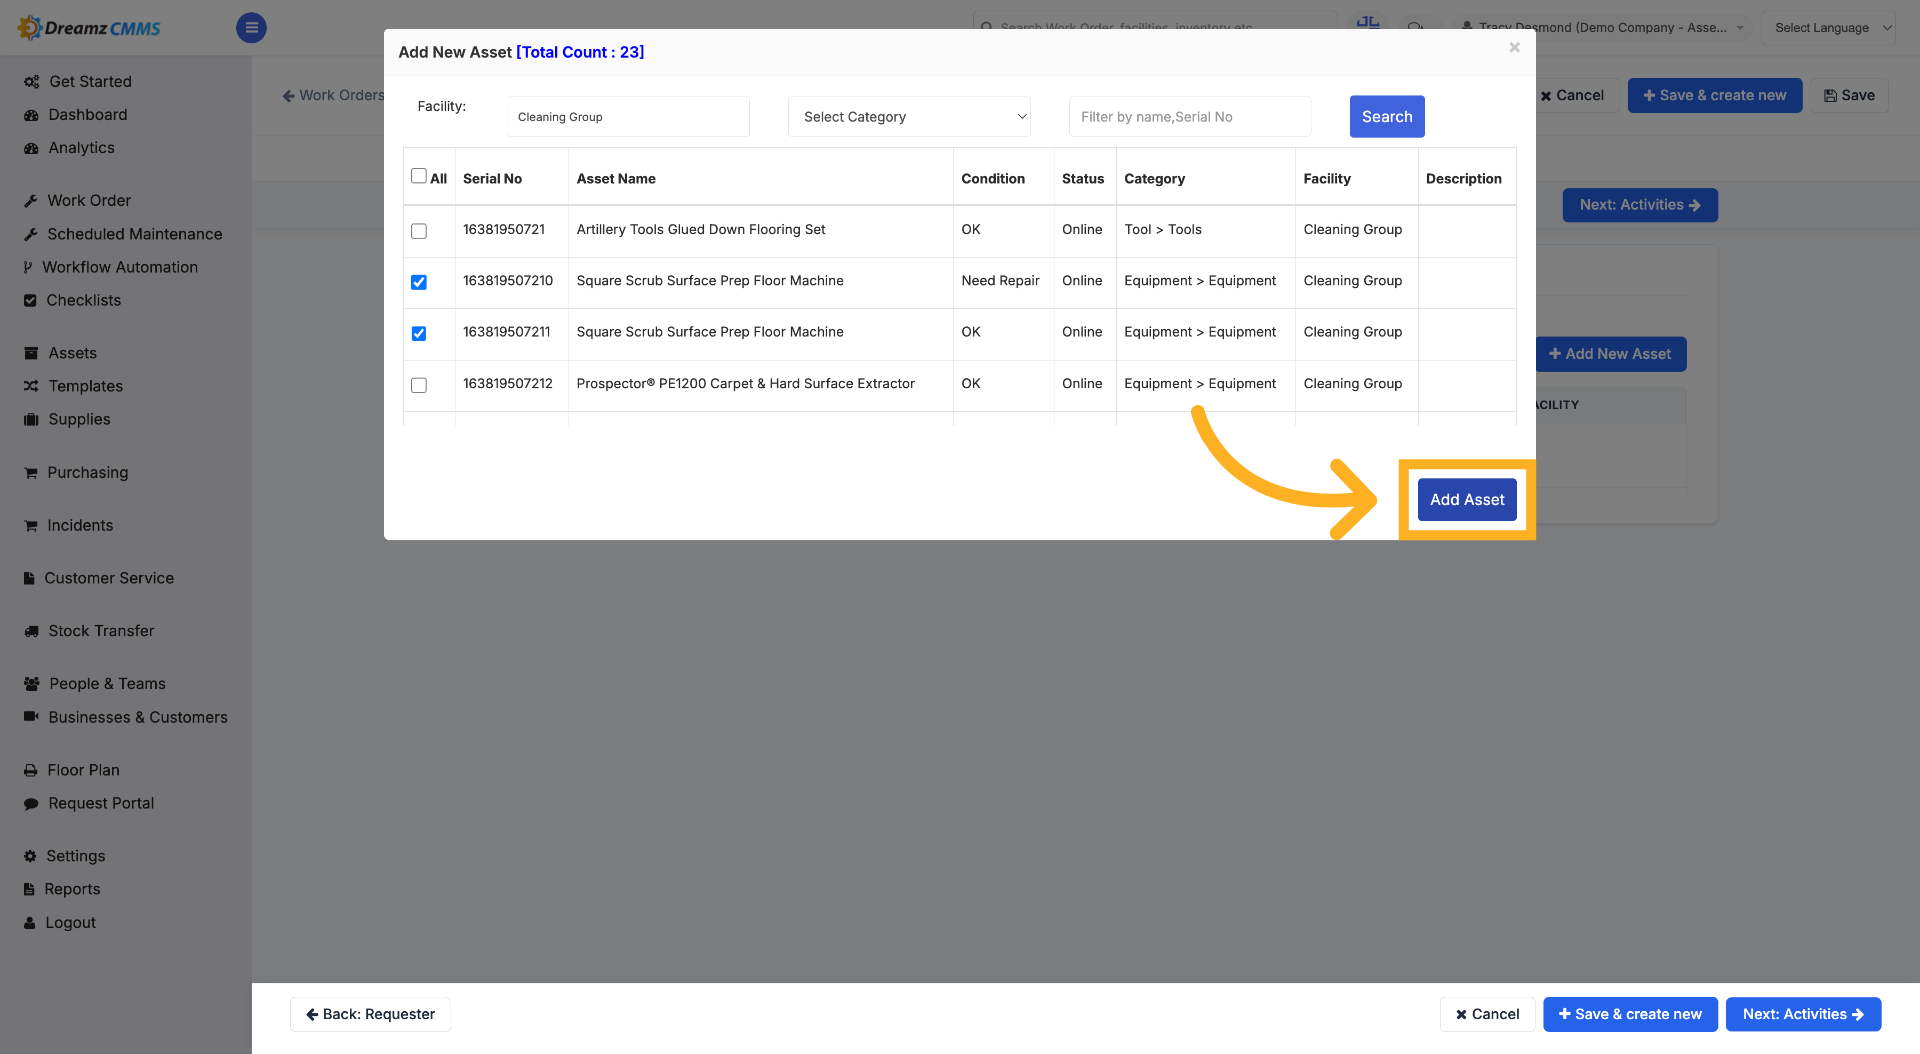Toggle the All select checkbox

(x=419, y=176)
